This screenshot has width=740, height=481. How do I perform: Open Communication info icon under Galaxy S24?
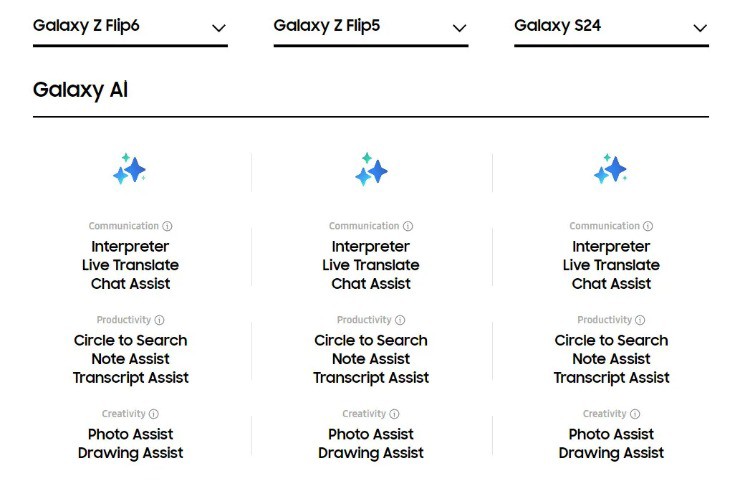click(x=648, y=226)
